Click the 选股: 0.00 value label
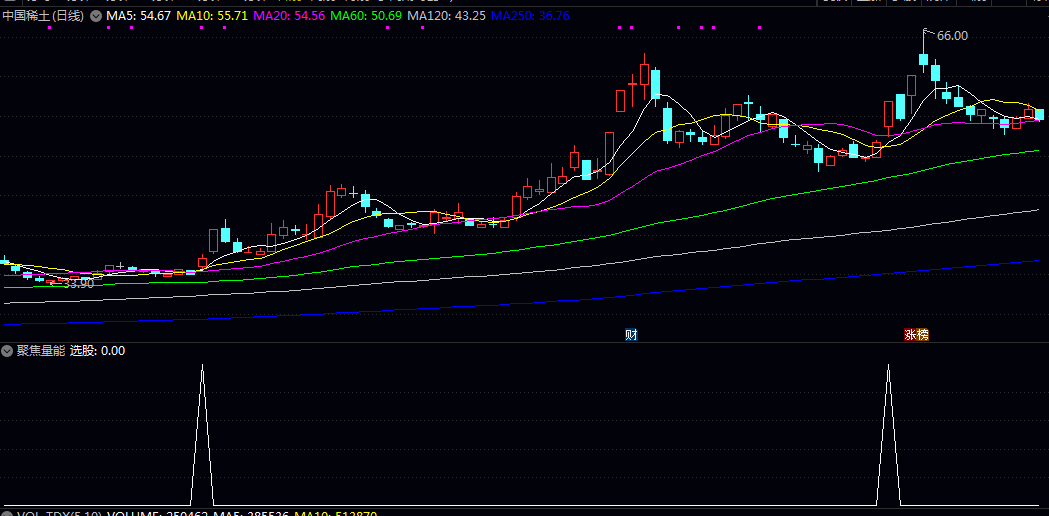Viewport: 1049px width, 516px height. click(x=97, y=351)
